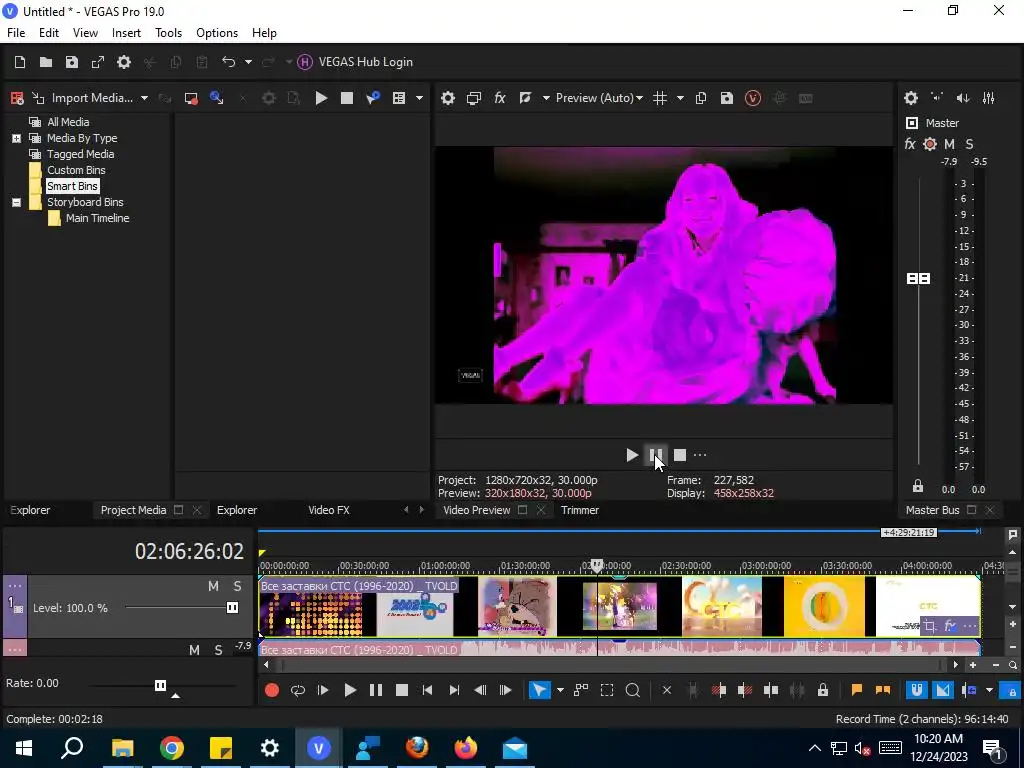This screenshot has height=768, width=1024.
Task: Open more options ellipsis under preview
Action: (700, 455)
